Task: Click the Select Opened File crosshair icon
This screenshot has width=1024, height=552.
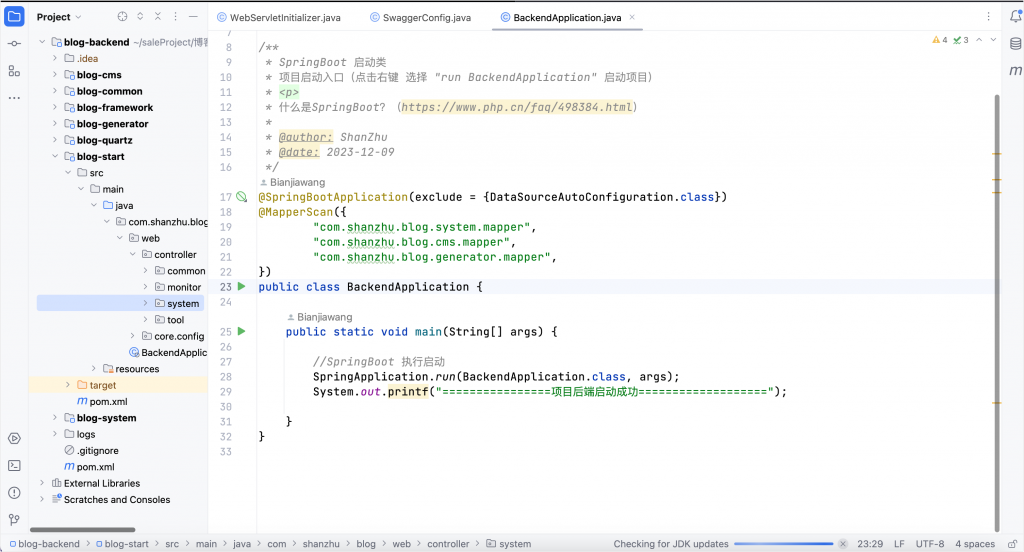Action: 122,17
